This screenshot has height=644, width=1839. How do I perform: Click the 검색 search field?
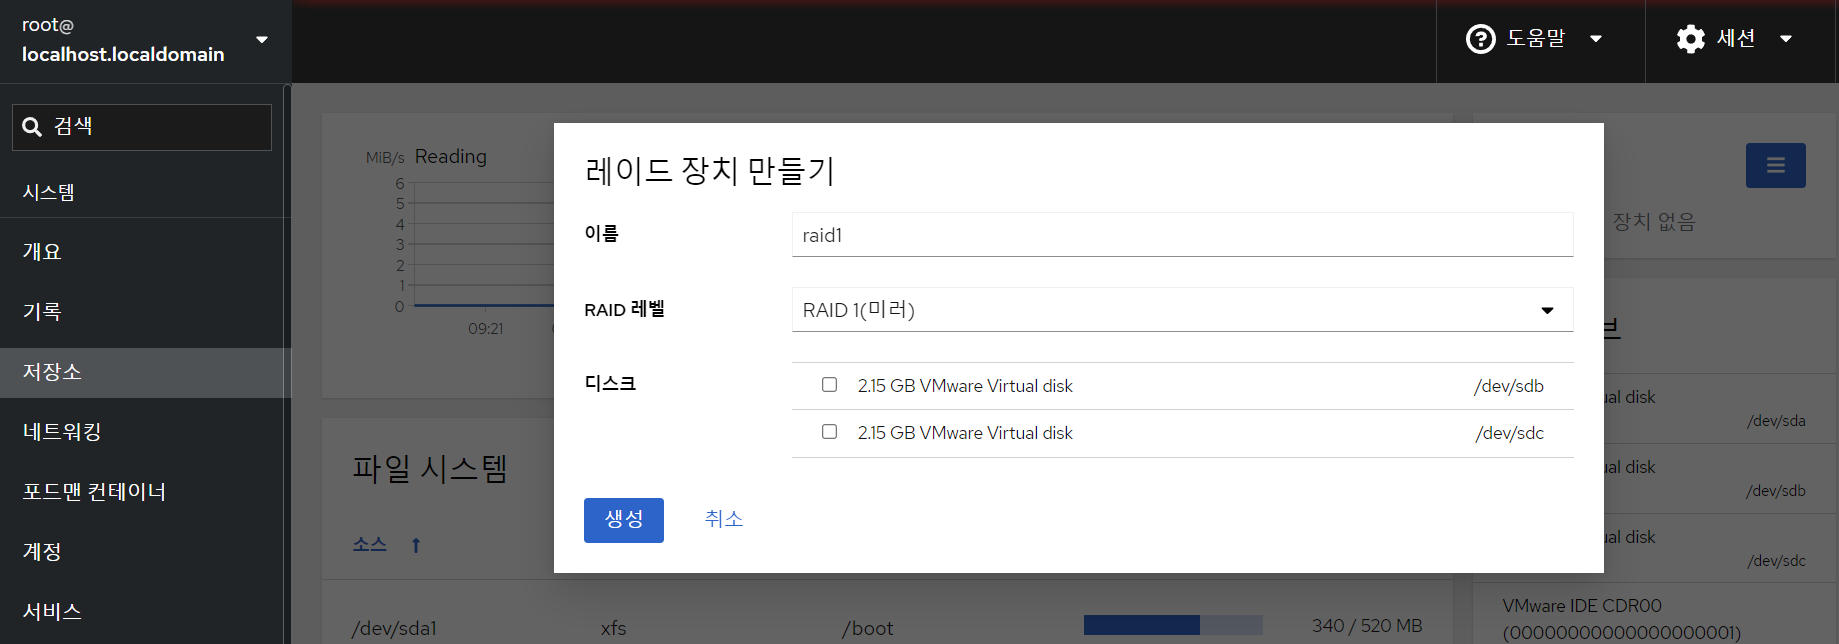[142, 127]
